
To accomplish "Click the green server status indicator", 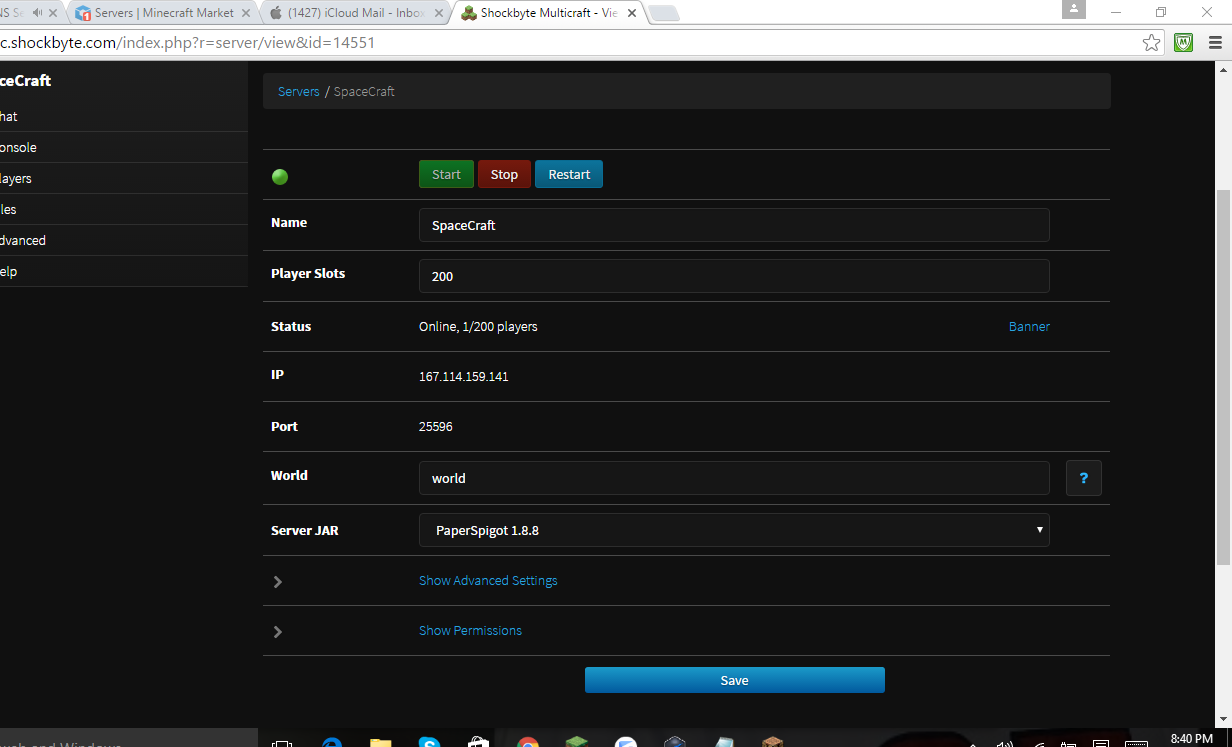I will point(280,177).
